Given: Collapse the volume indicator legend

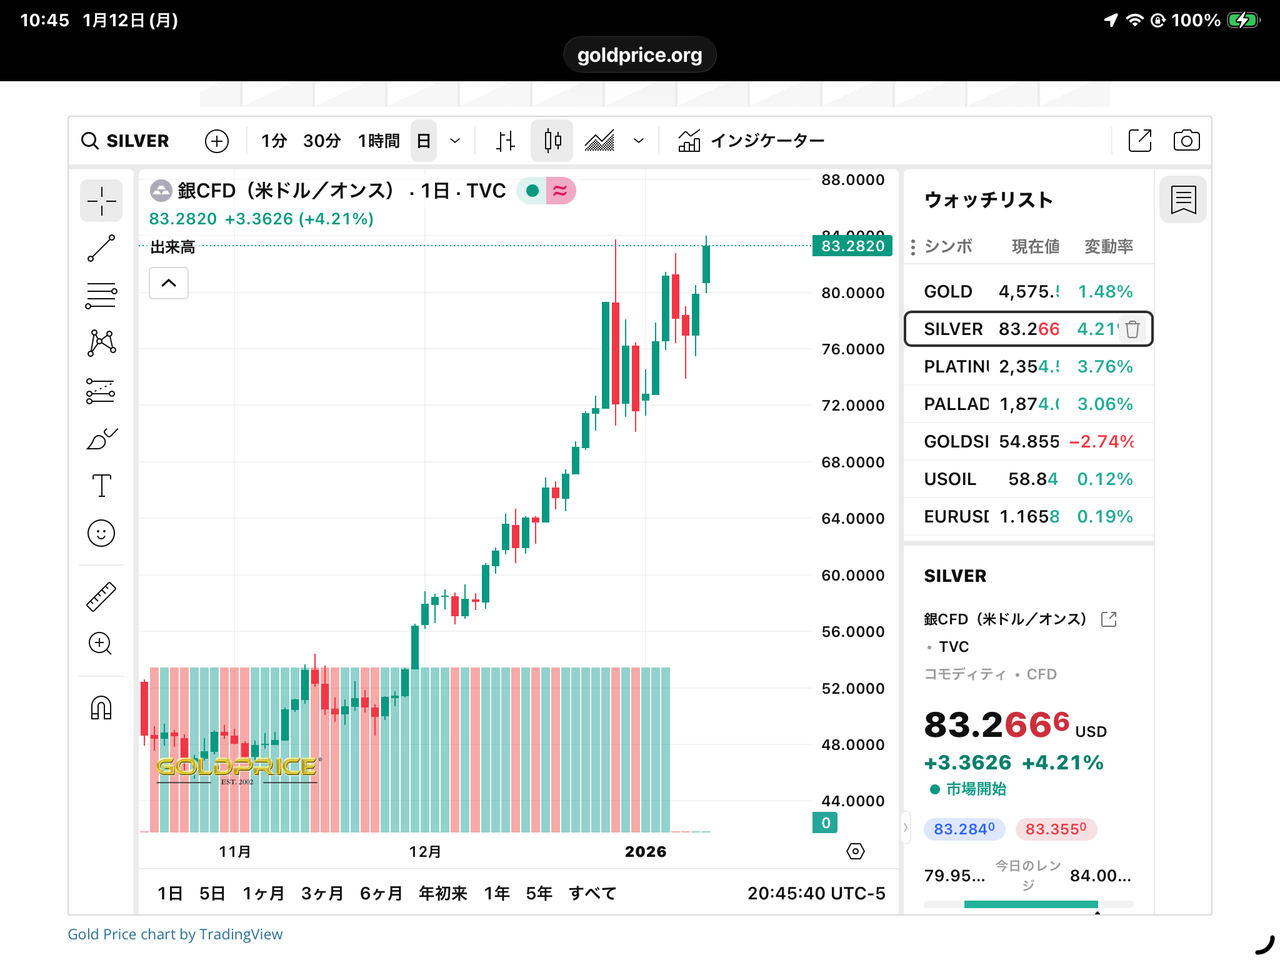Looking at the screenshot, I should [x=169, y=283].
